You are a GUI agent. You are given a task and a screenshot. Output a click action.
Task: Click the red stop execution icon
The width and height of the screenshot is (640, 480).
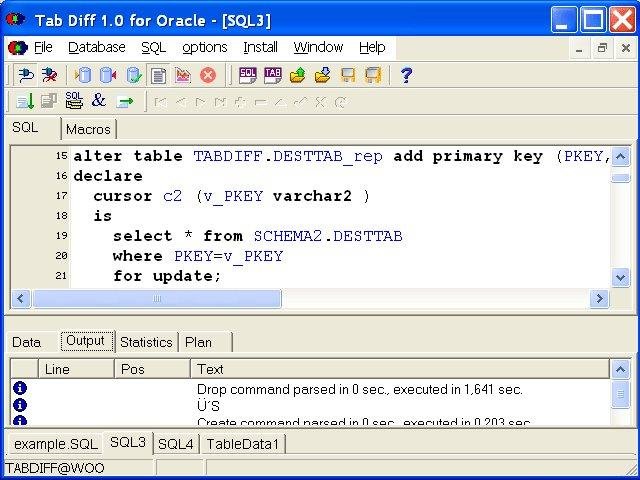[207, 76]
